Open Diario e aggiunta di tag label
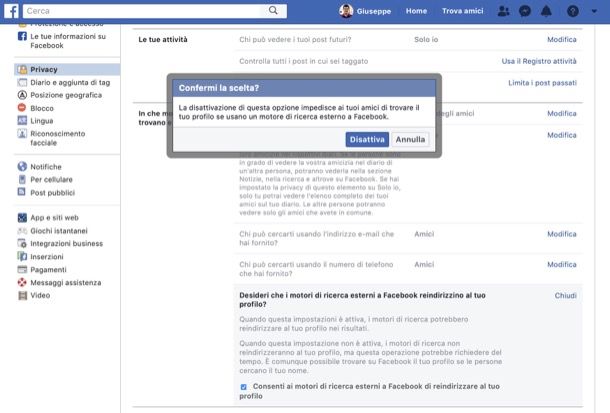610x413 pixels. (x=70, y=82)
